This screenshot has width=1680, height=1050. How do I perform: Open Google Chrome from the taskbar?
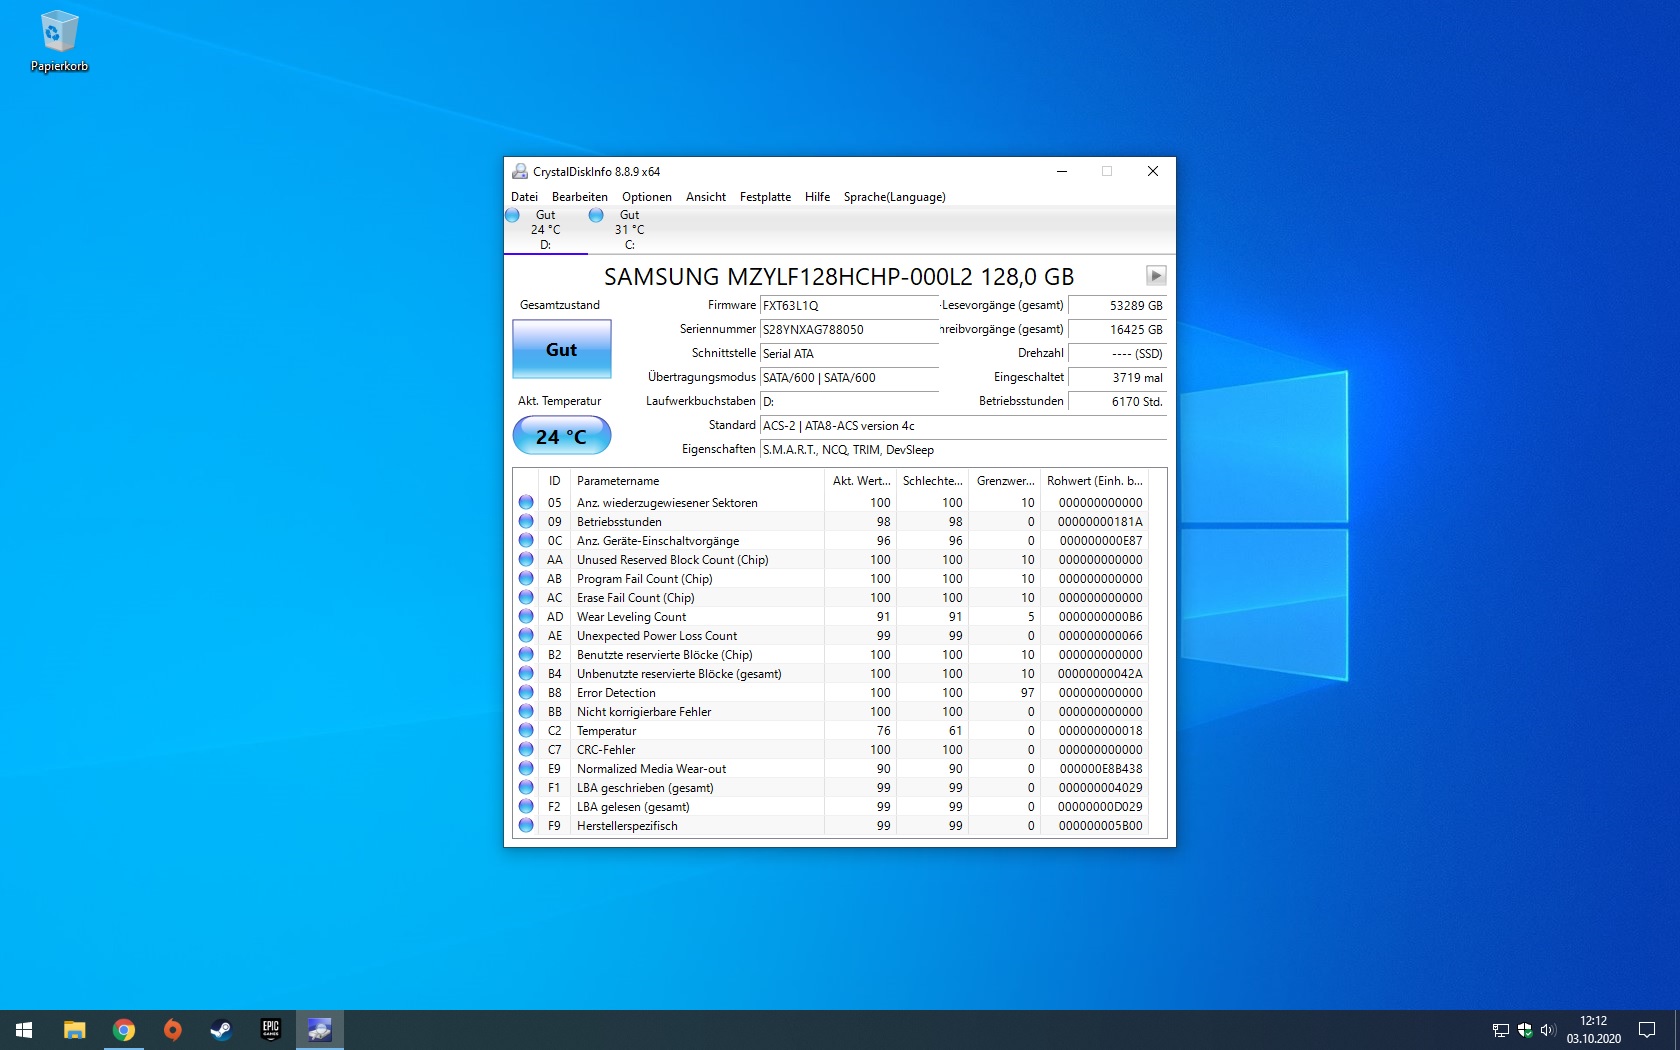pos(124,1030)
